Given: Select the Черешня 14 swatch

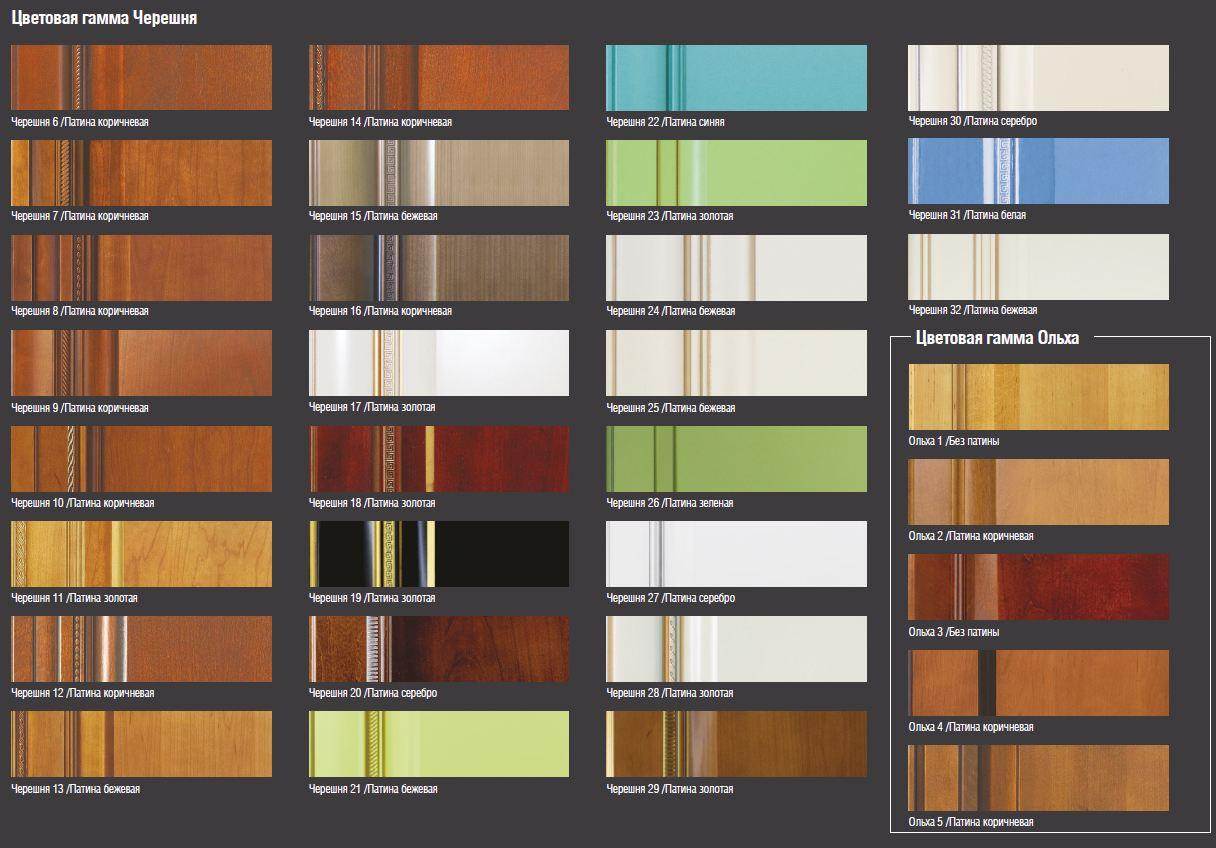Looking at the screenshot, I should (439, 78).
